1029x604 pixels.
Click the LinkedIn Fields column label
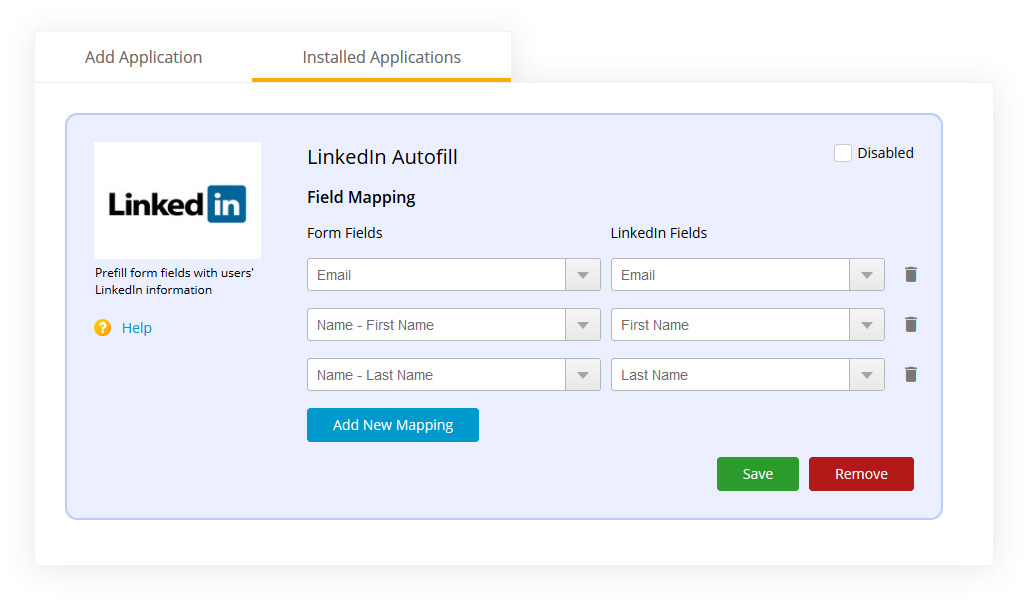click(x=658, y=233)
